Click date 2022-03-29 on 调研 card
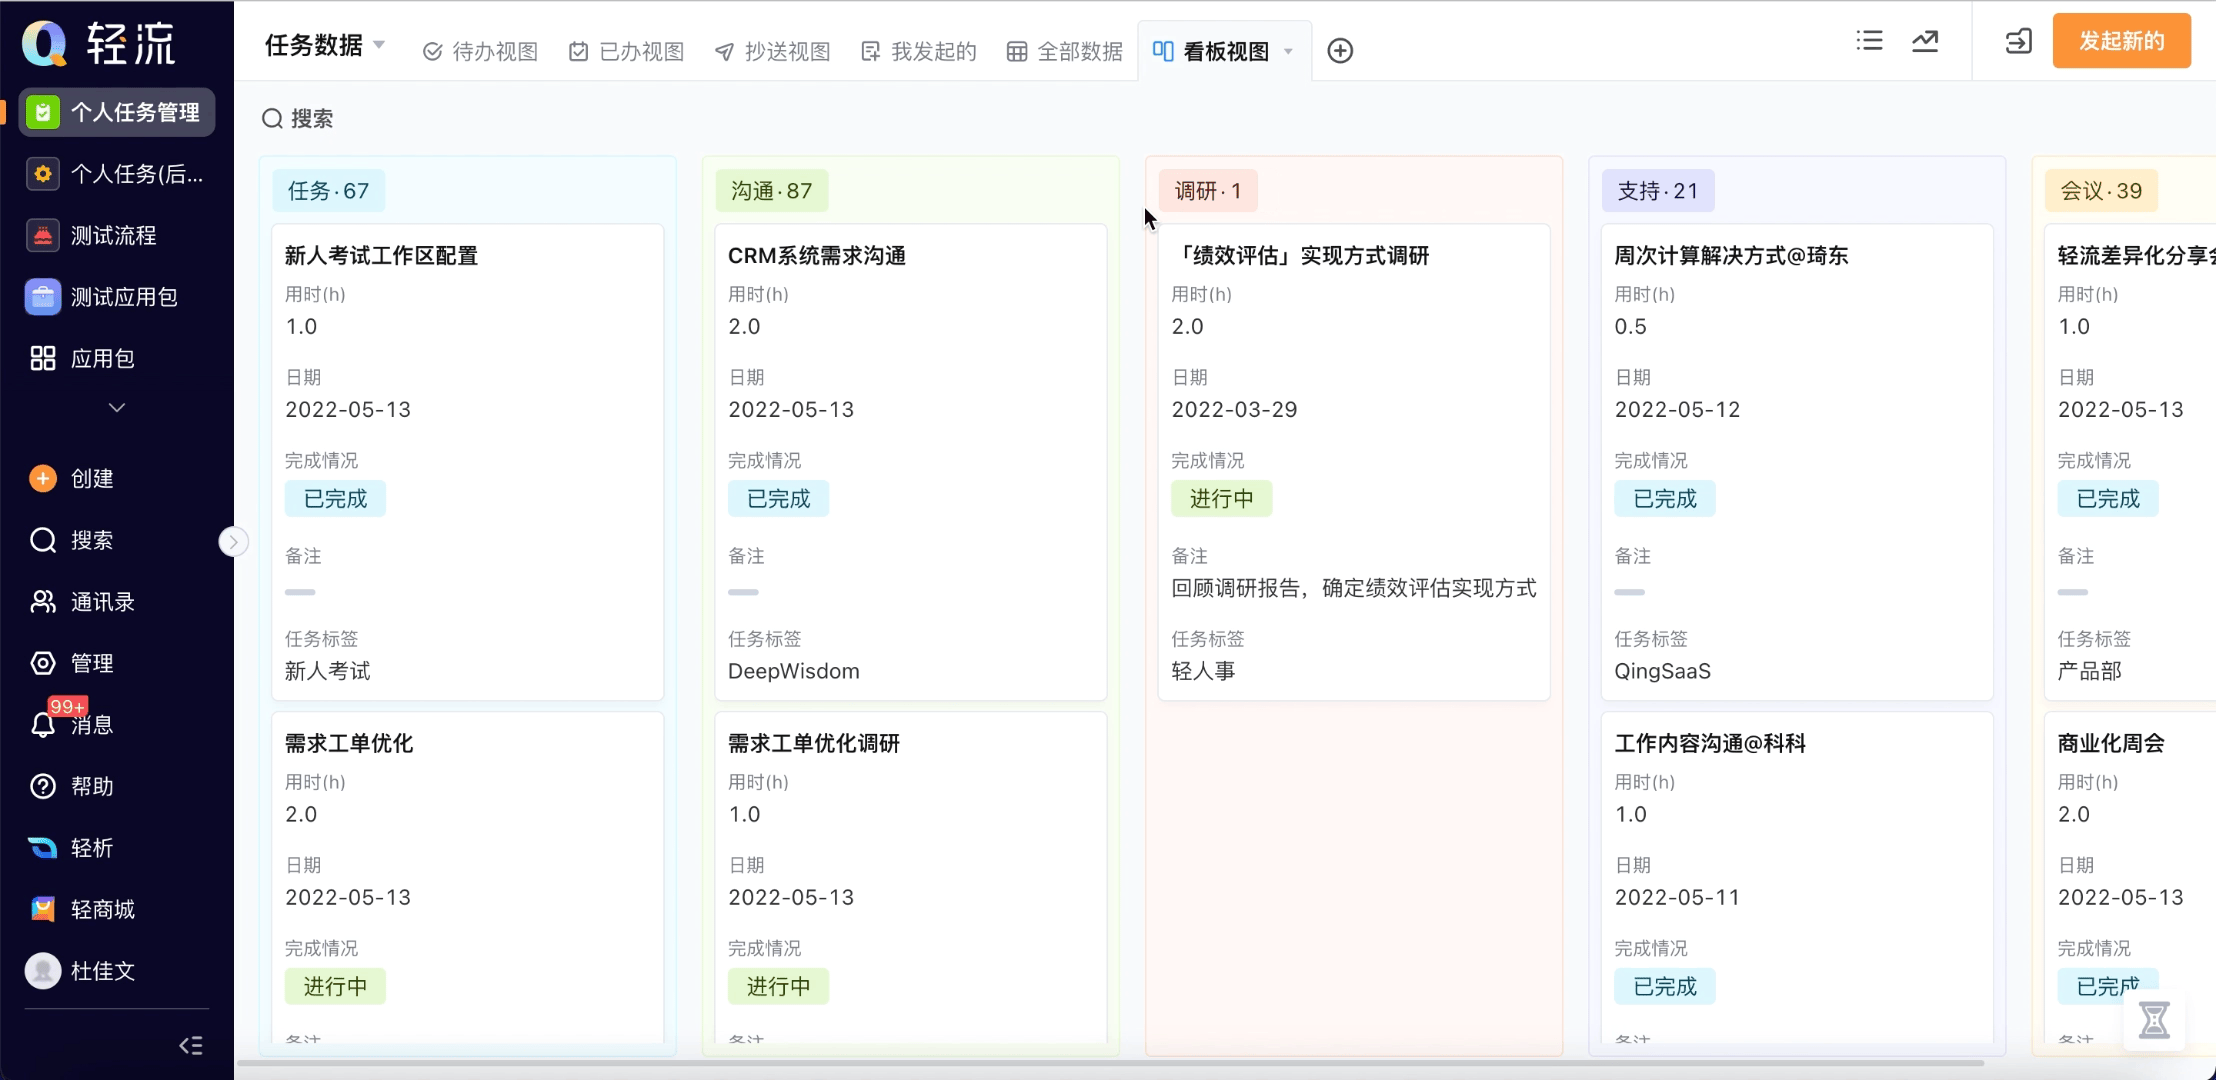 [1234, 410]
